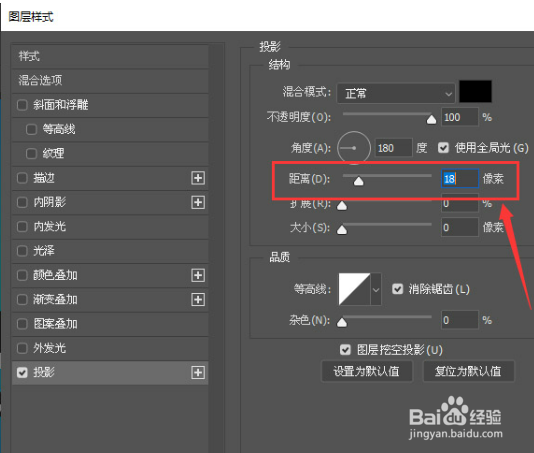The height and width of the screenshot is (453, 534).
Task: Click the 大小 slider handle
Action: tap(342, 230)
